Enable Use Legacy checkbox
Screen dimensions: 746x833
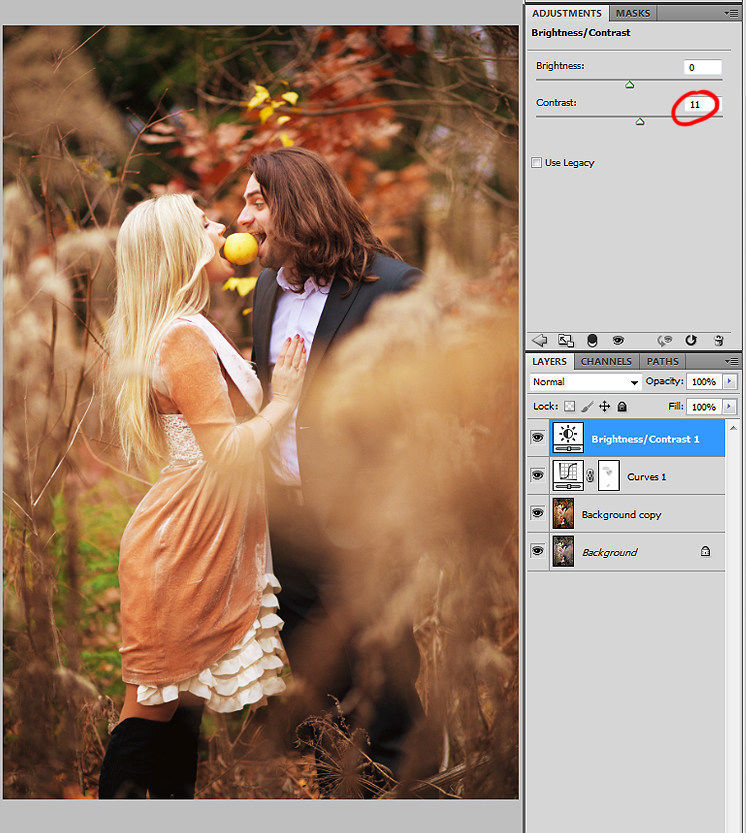pos(537,163)
